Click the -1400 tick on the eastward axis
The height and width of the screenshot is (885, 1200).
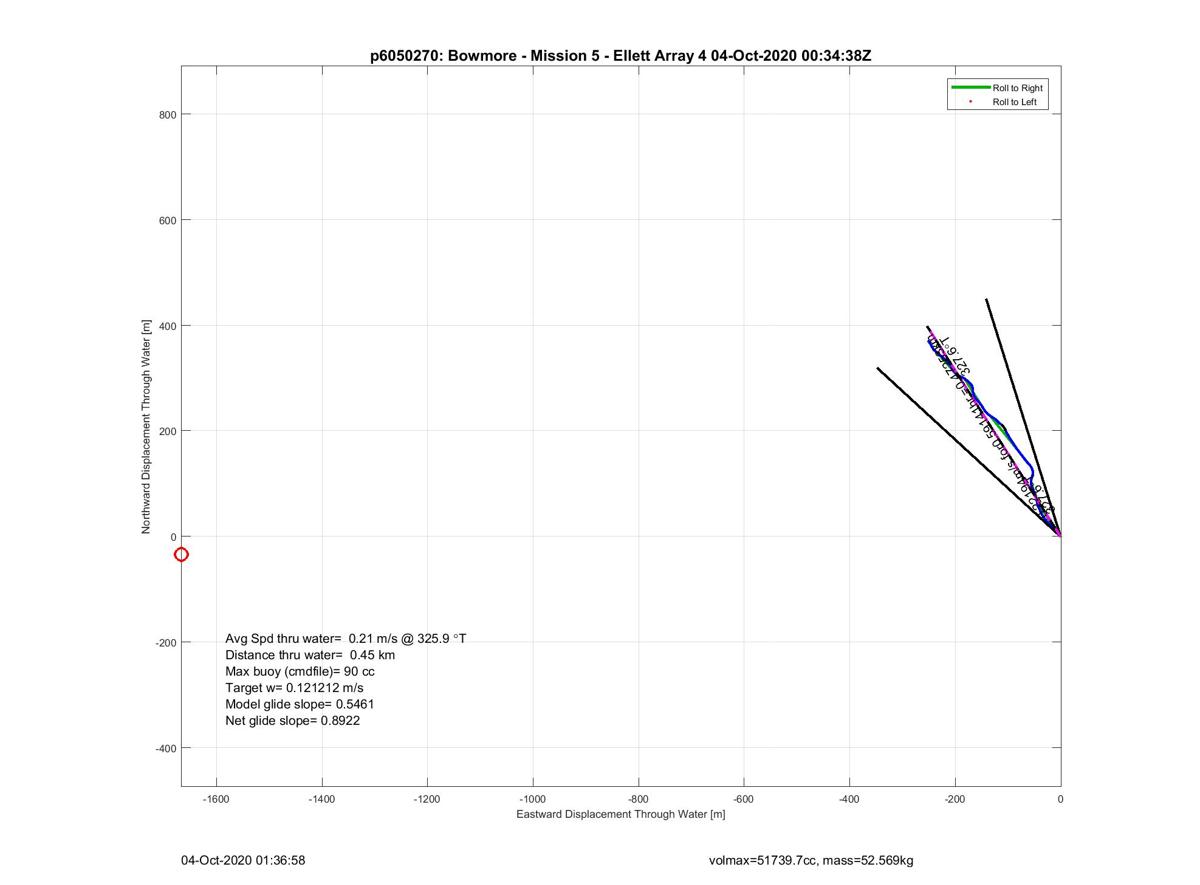coord(322,799)
